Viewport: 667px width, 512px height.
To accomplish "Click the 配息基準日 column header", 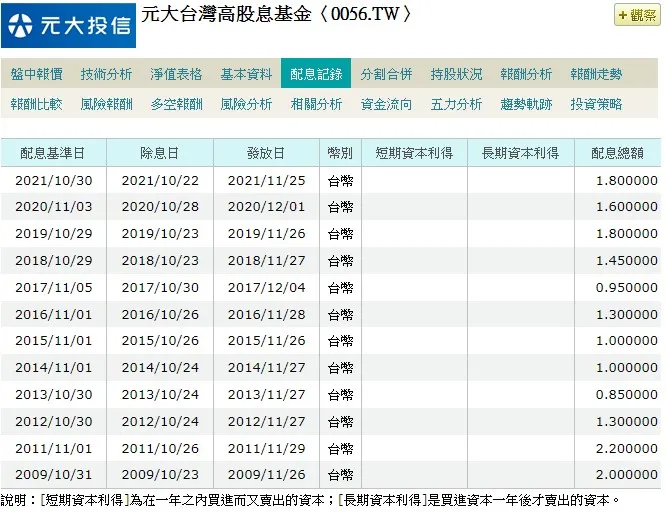I will point(53,153).
